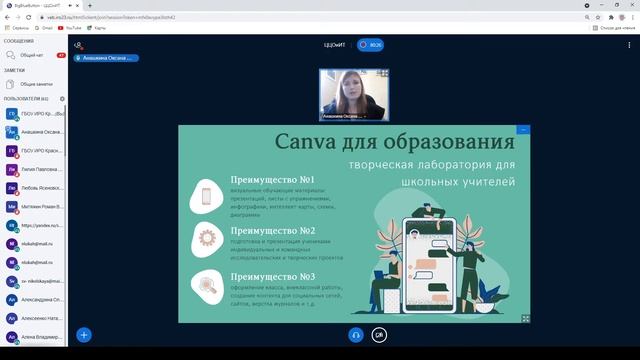This screenshot has width=640, height=360.
Task: Open the Gmail bookmark
Action: pyautogui.click(x=44, y=28)
